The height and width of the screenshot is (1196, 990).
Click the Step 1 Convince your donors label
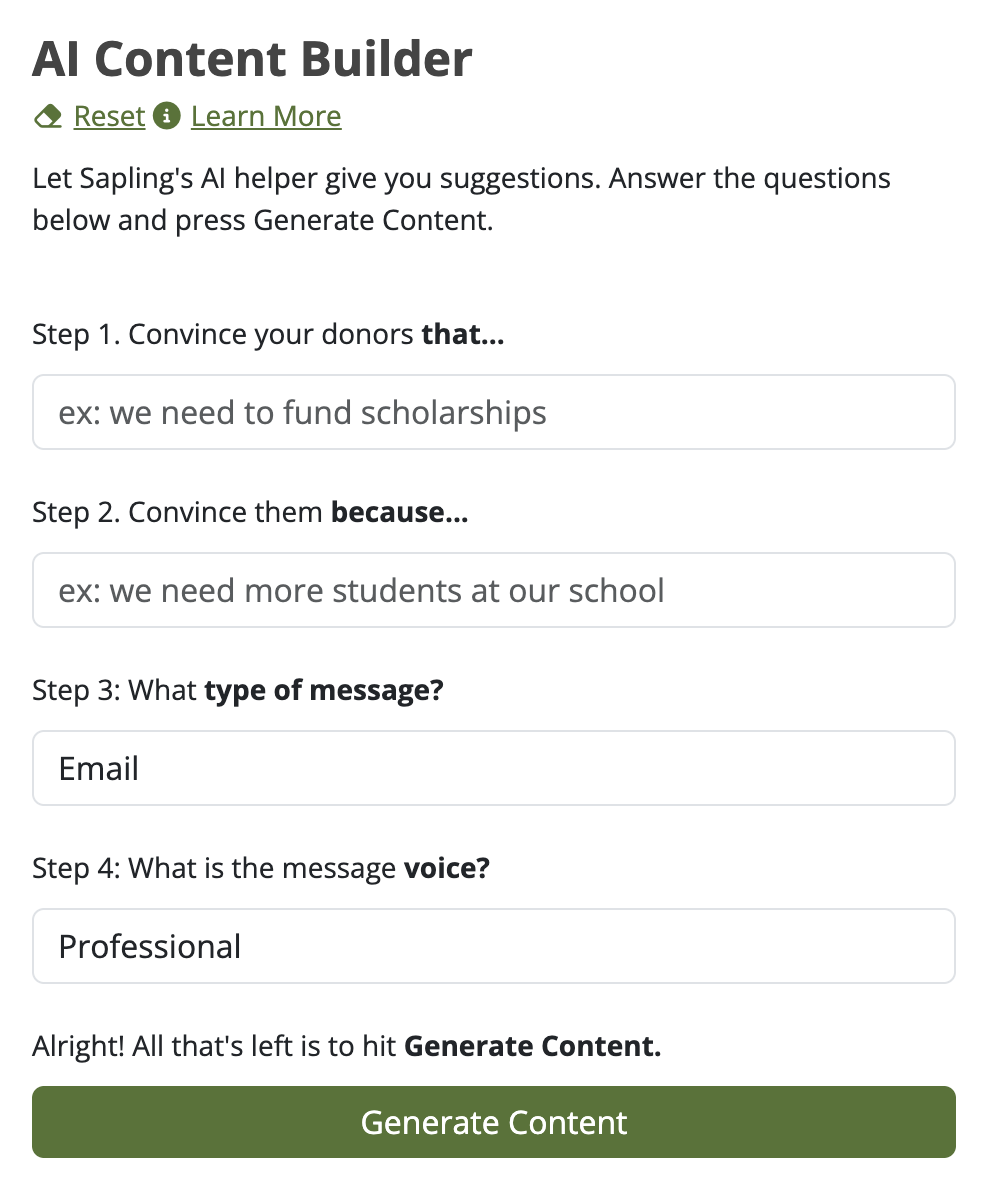268,335
